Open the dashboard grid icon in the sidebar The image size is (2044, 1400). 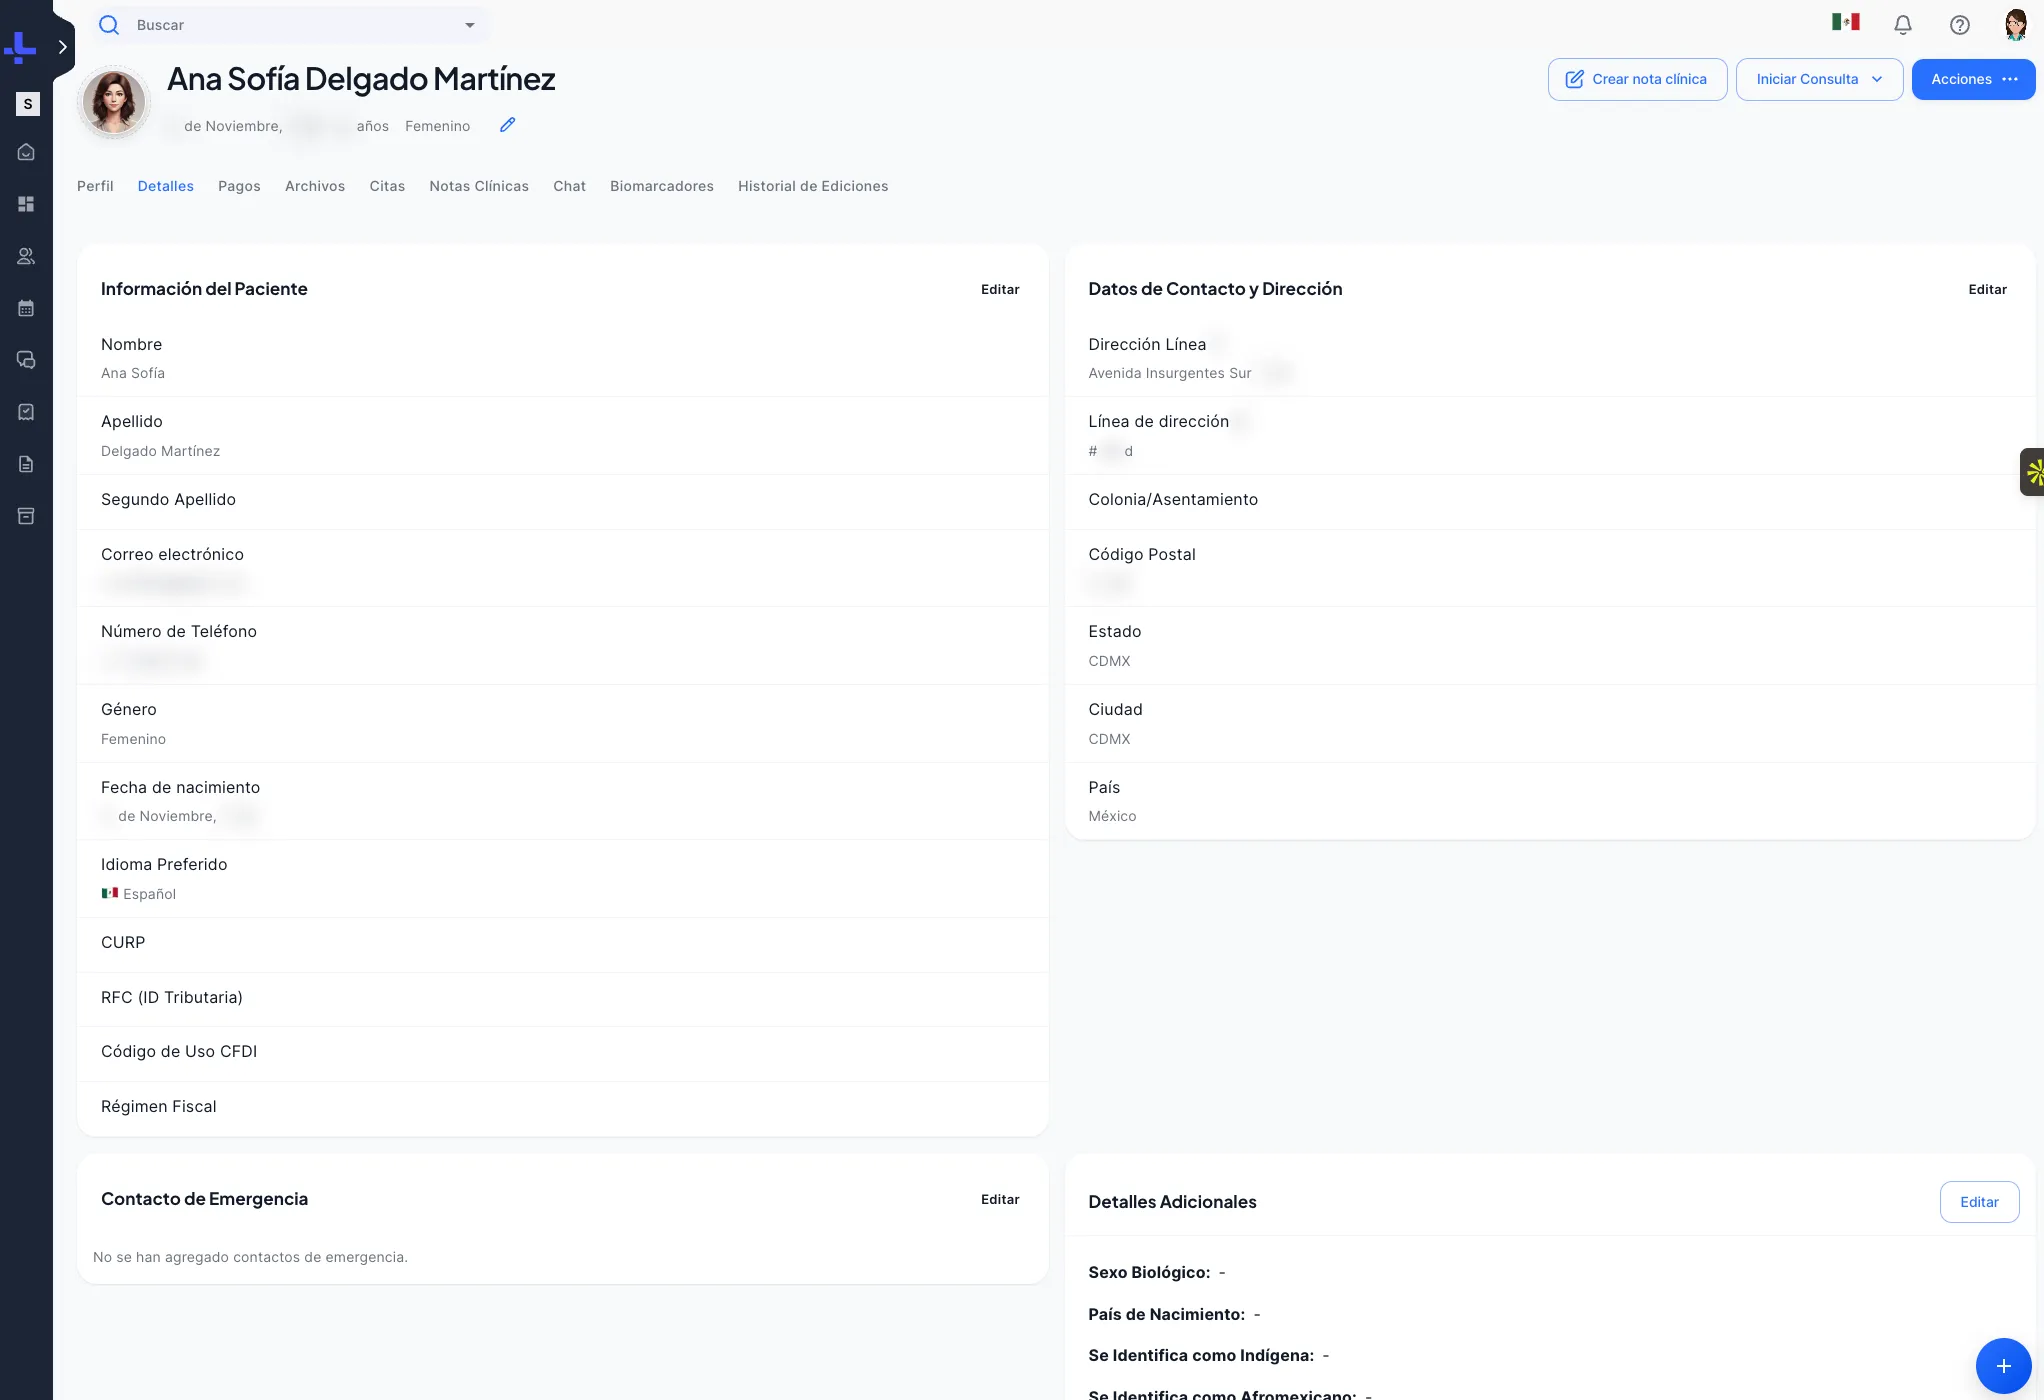click(x=26, y=204)
